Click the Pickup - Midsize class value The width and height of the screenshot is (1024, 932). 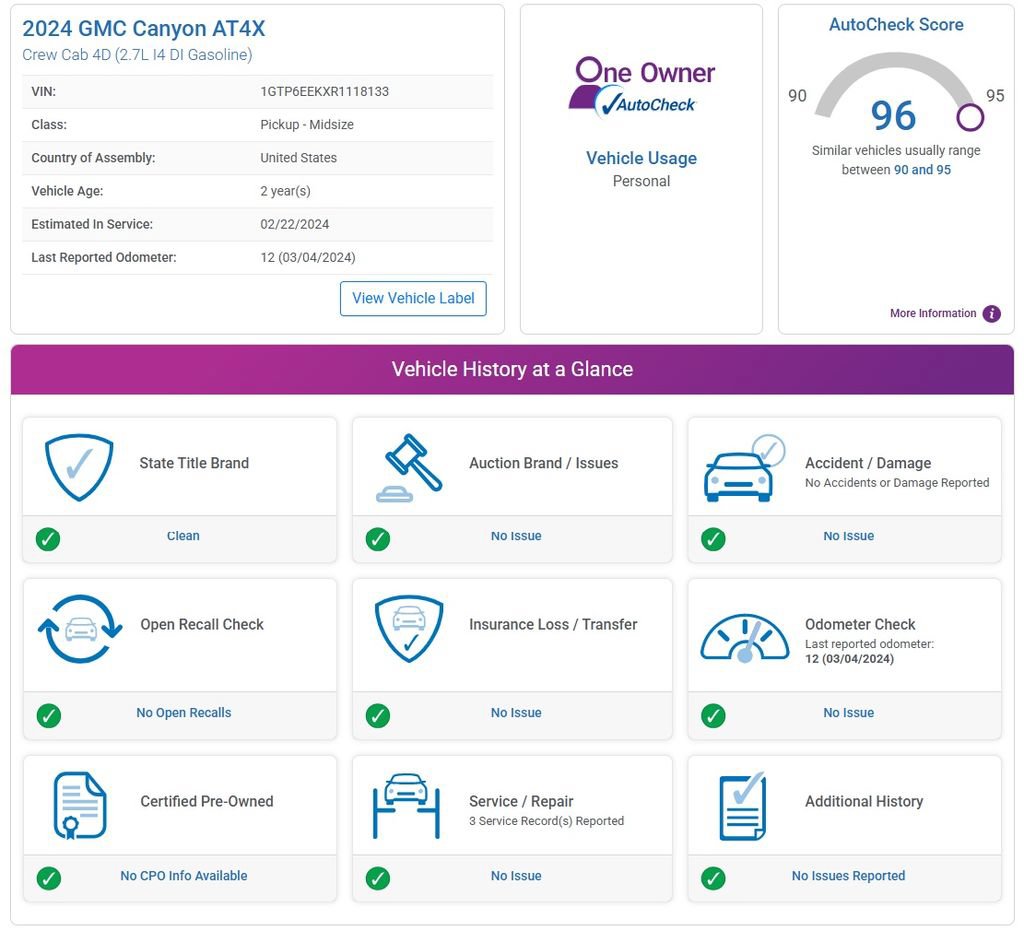307,125
